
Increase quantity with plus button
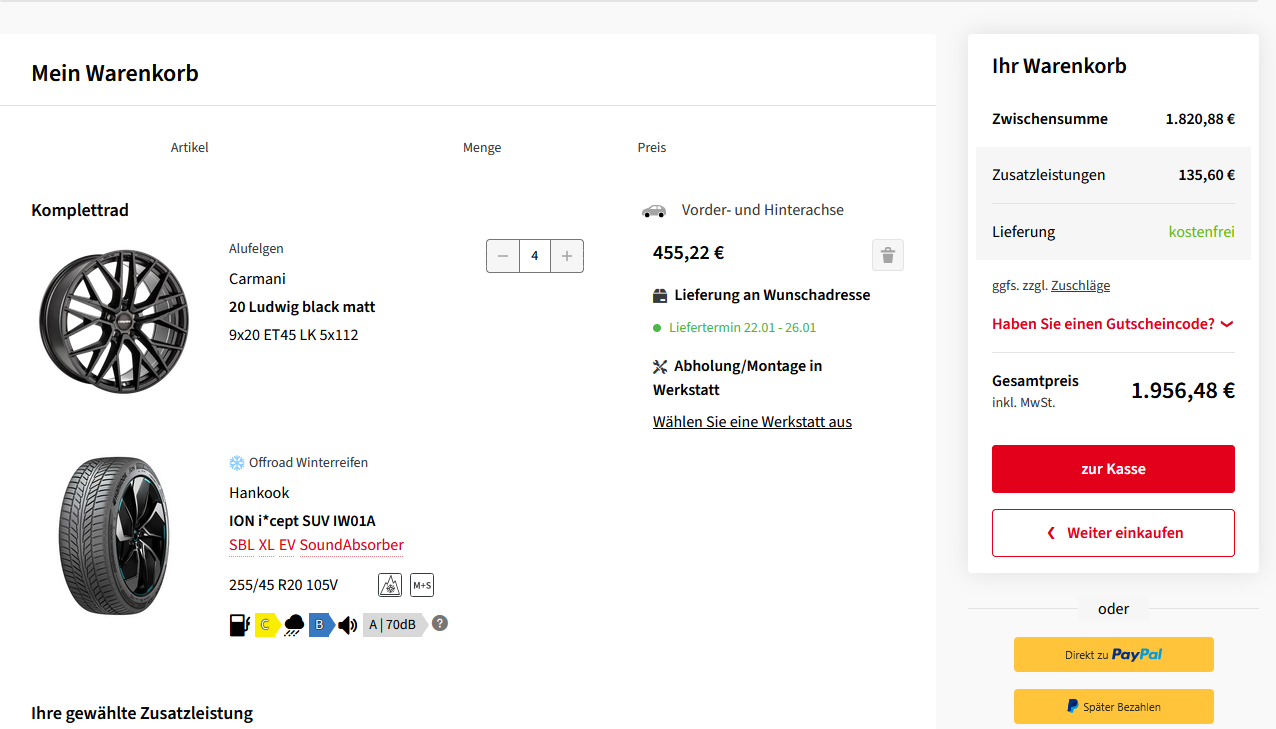click(x=567, y=256)
